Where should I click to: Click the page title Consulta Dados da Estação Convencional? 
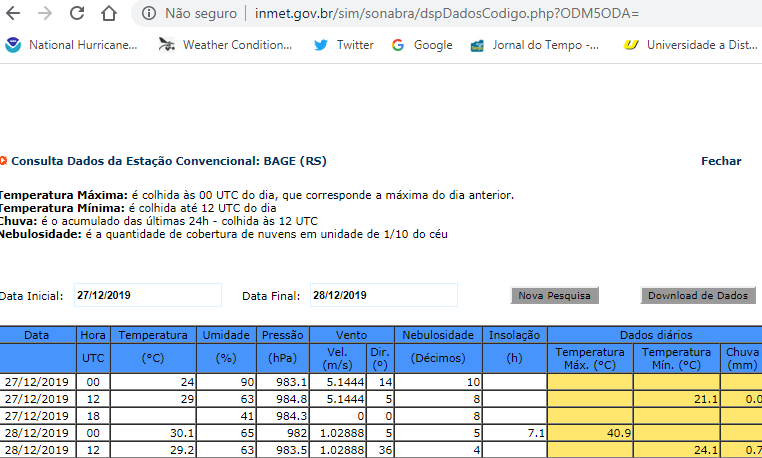tap(169, 161)
